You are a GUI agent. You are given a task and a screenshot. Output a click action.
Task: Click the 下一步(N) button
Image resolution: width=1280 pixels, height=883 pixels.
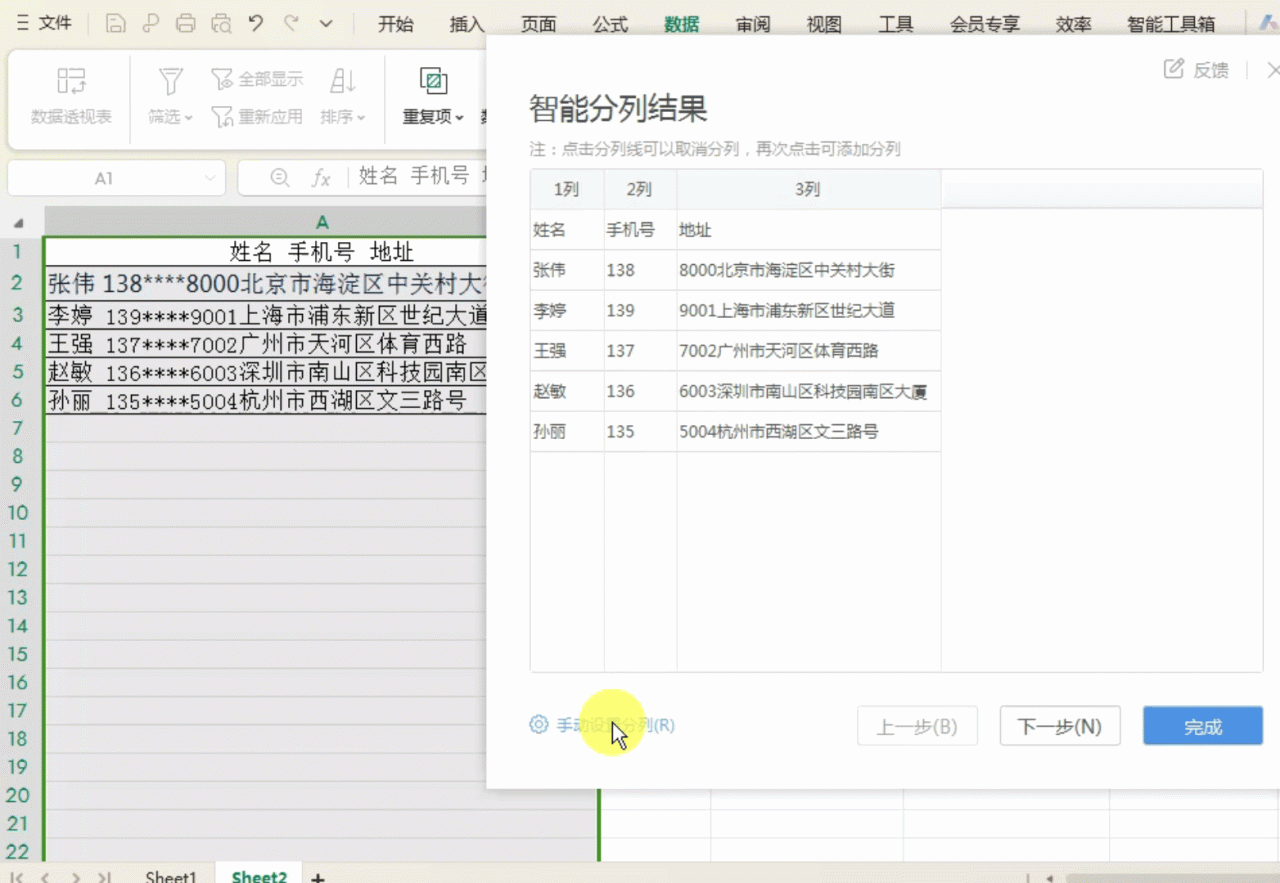click(x=1060, y=726)
